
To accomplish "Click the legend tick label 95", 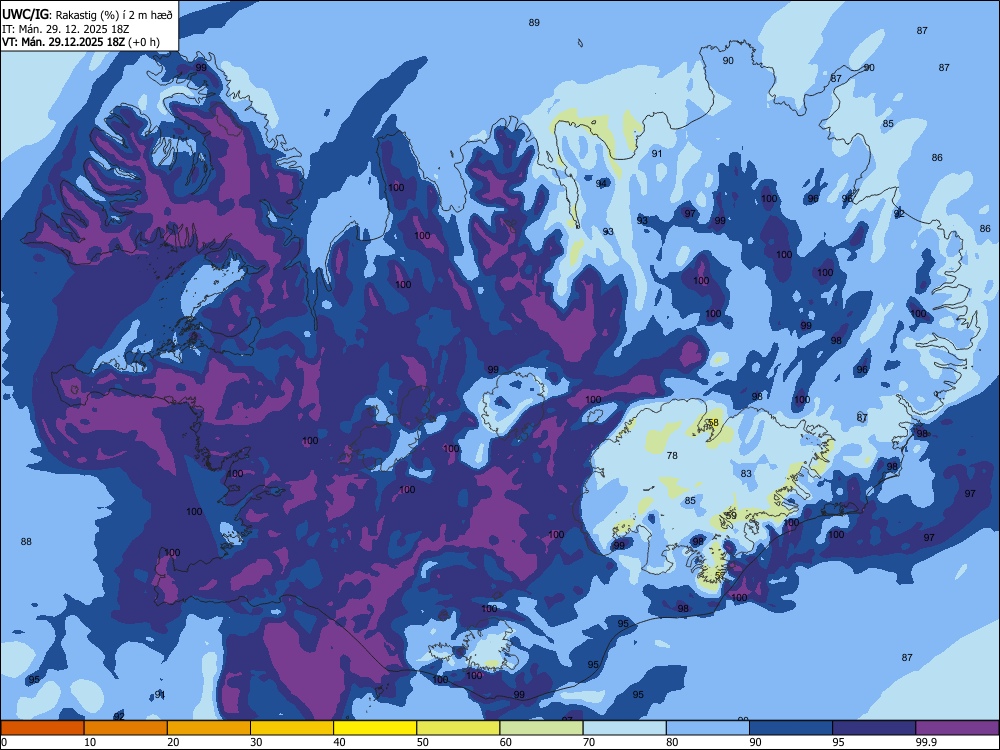I will 839,742.
